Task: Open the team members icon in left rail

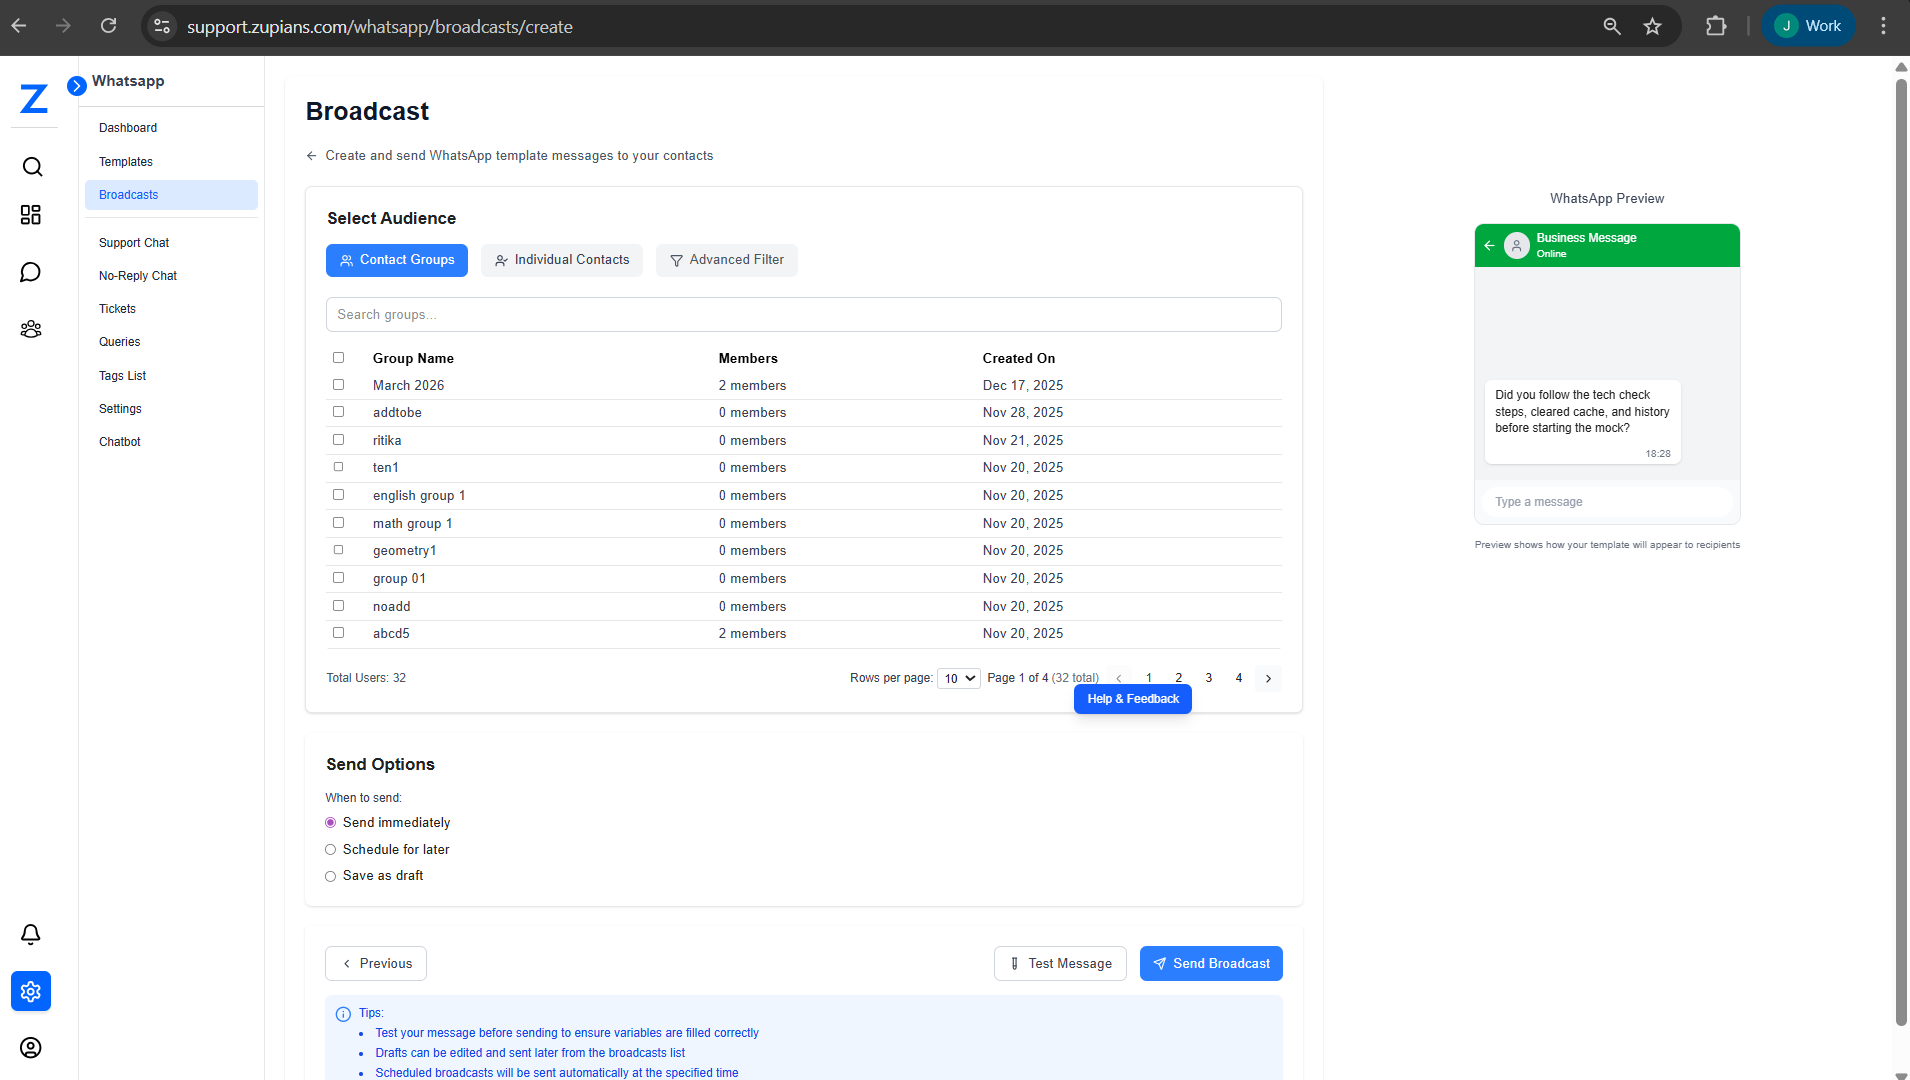Action: [x=31, y=329]
